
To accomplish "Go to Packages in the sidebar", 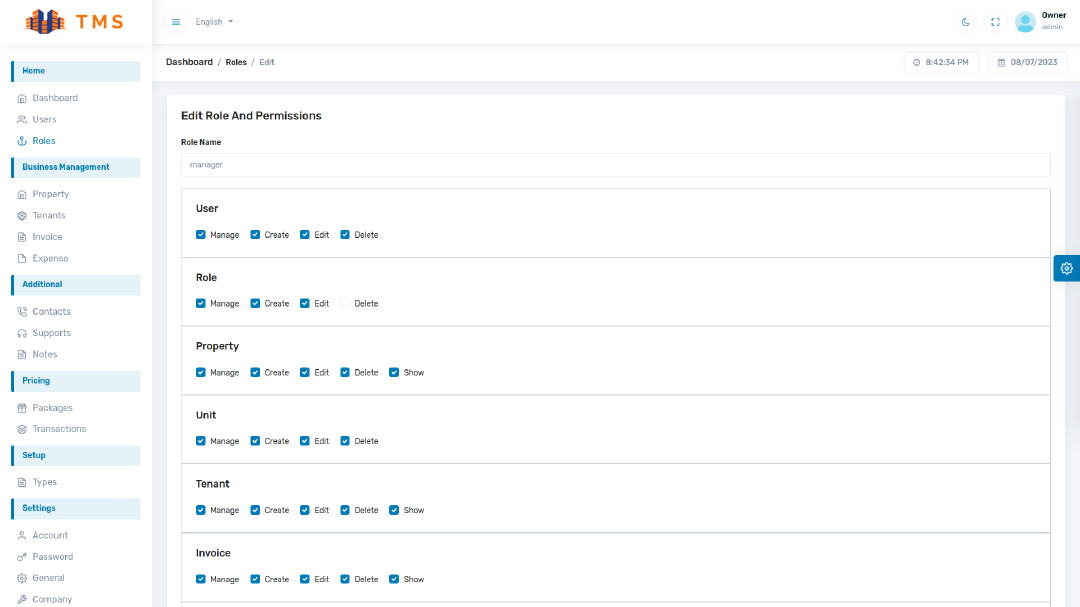I will (52, 408).
